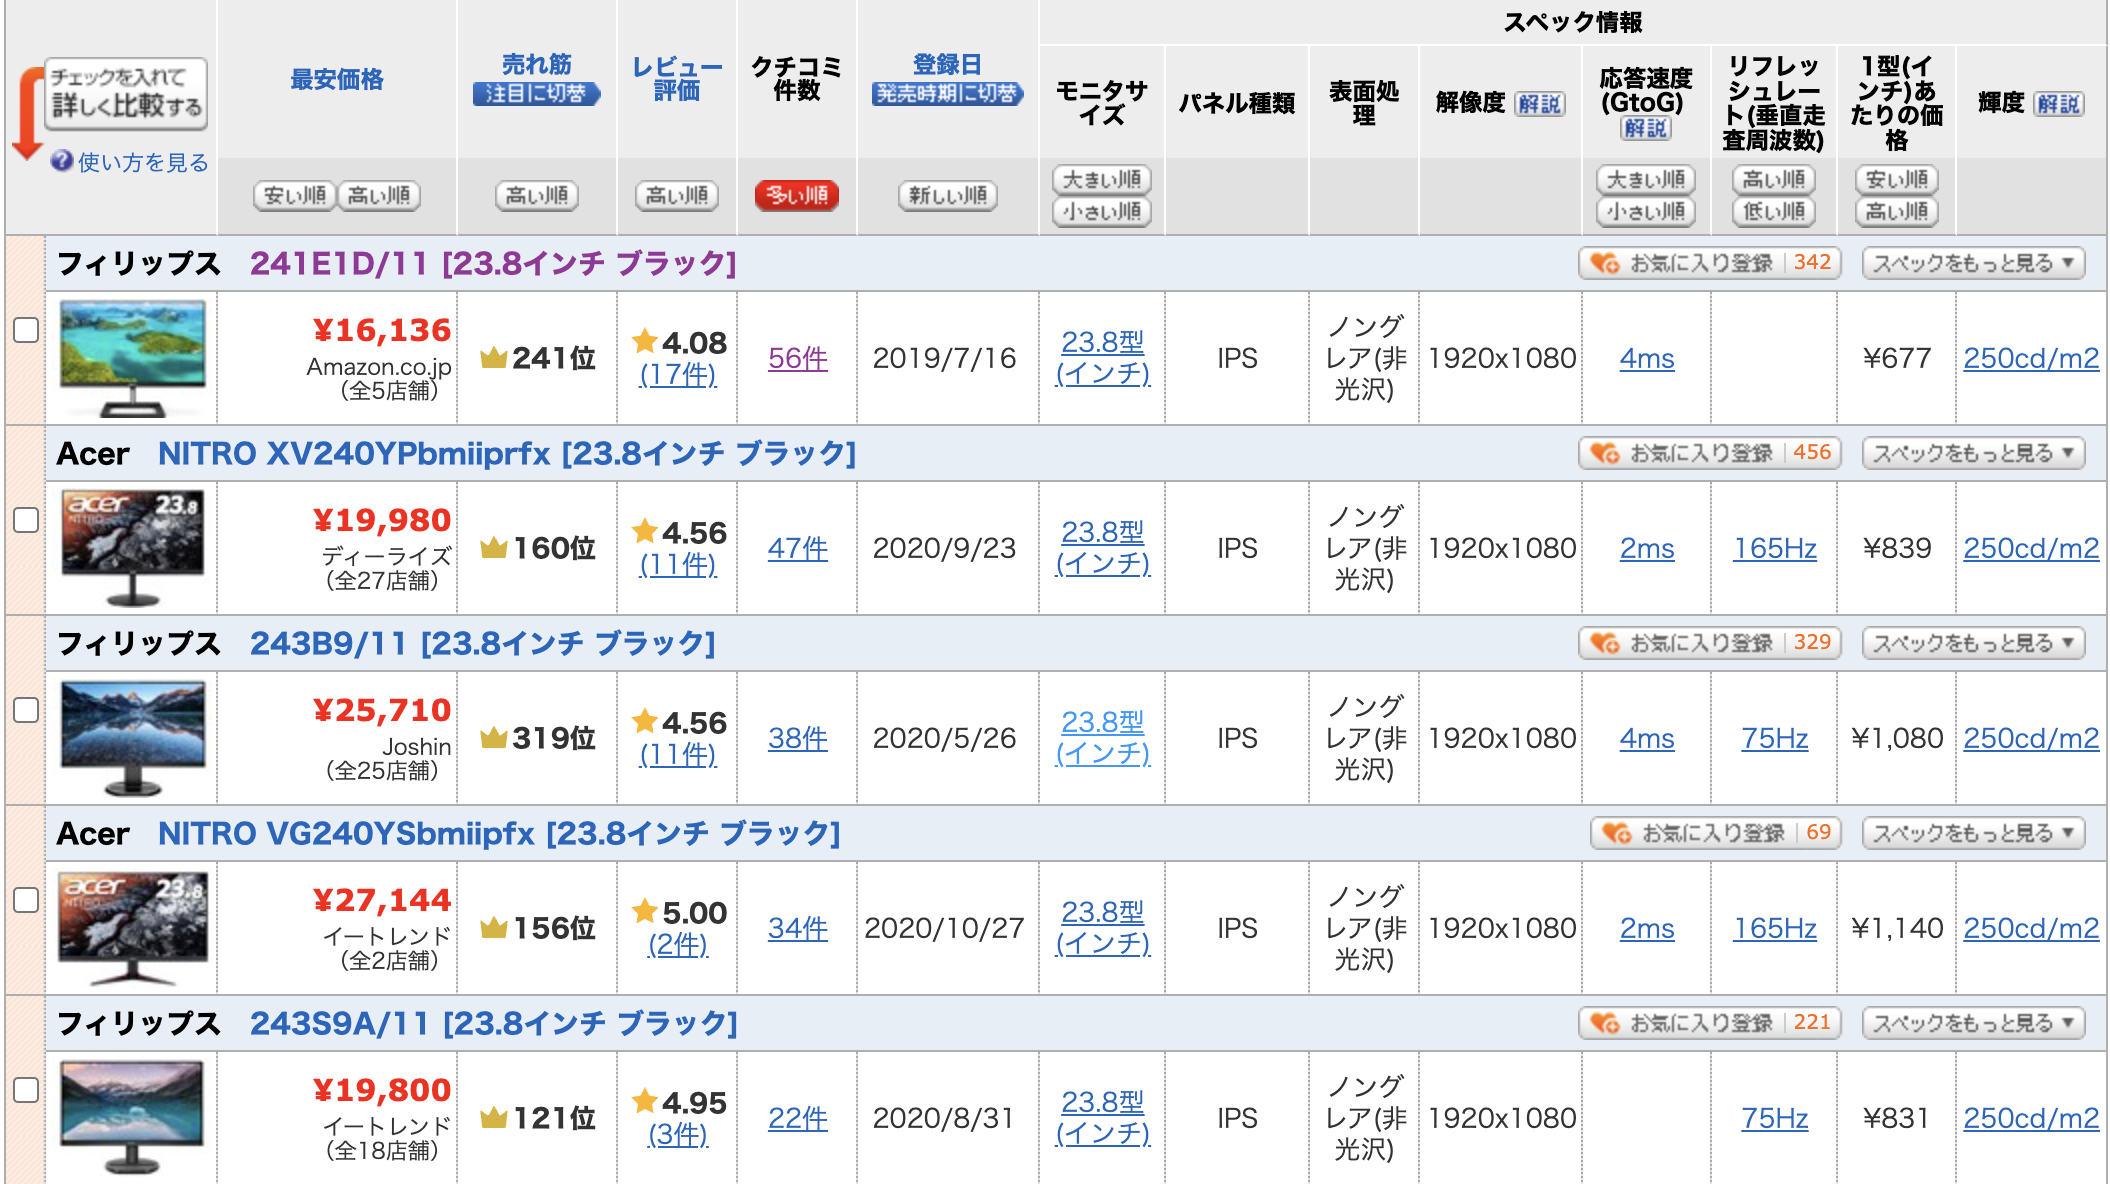Open the 243S9A/11 monitor thumbnail
The image size is (2110, 1184).
(133, 1118)
